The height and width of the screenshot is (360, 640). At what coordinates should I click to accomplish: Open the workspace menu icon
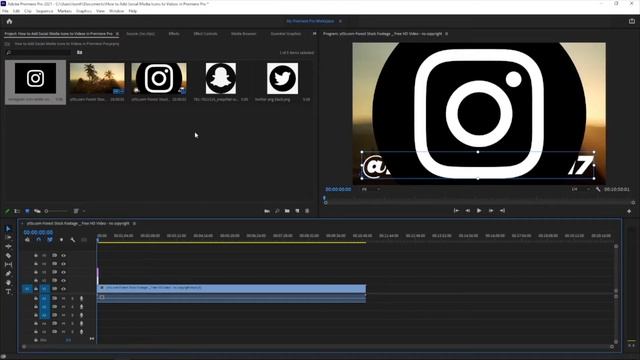(340, 21)
